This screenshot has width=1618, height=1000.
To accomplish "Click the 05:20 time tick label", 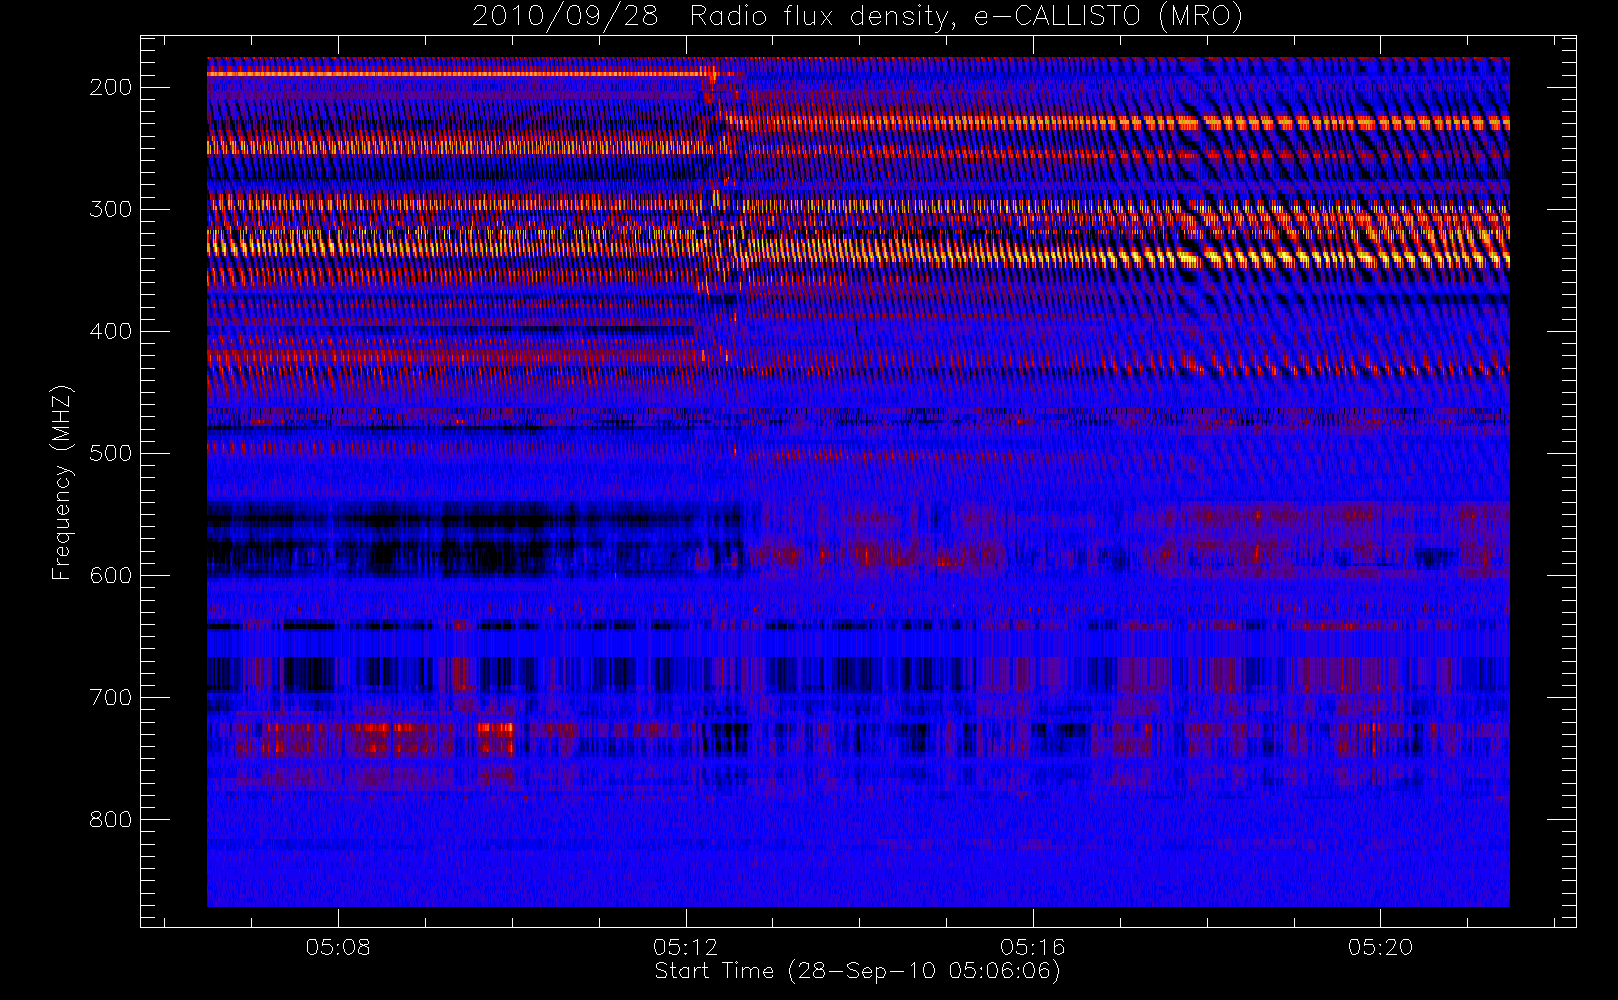I will [1380, 947].
